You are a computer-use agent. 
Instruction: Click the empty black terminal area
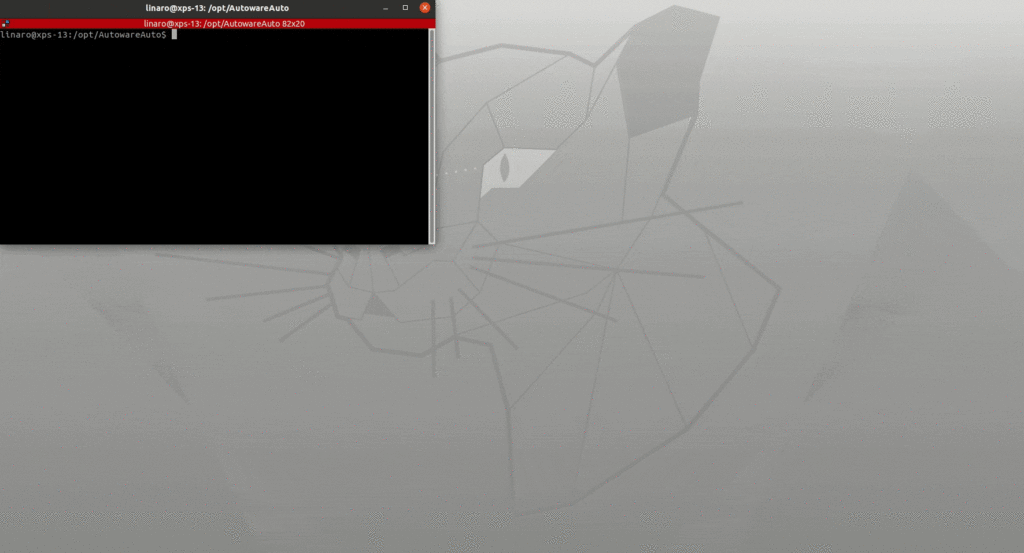pyautogui.click(x=215, y=140)
